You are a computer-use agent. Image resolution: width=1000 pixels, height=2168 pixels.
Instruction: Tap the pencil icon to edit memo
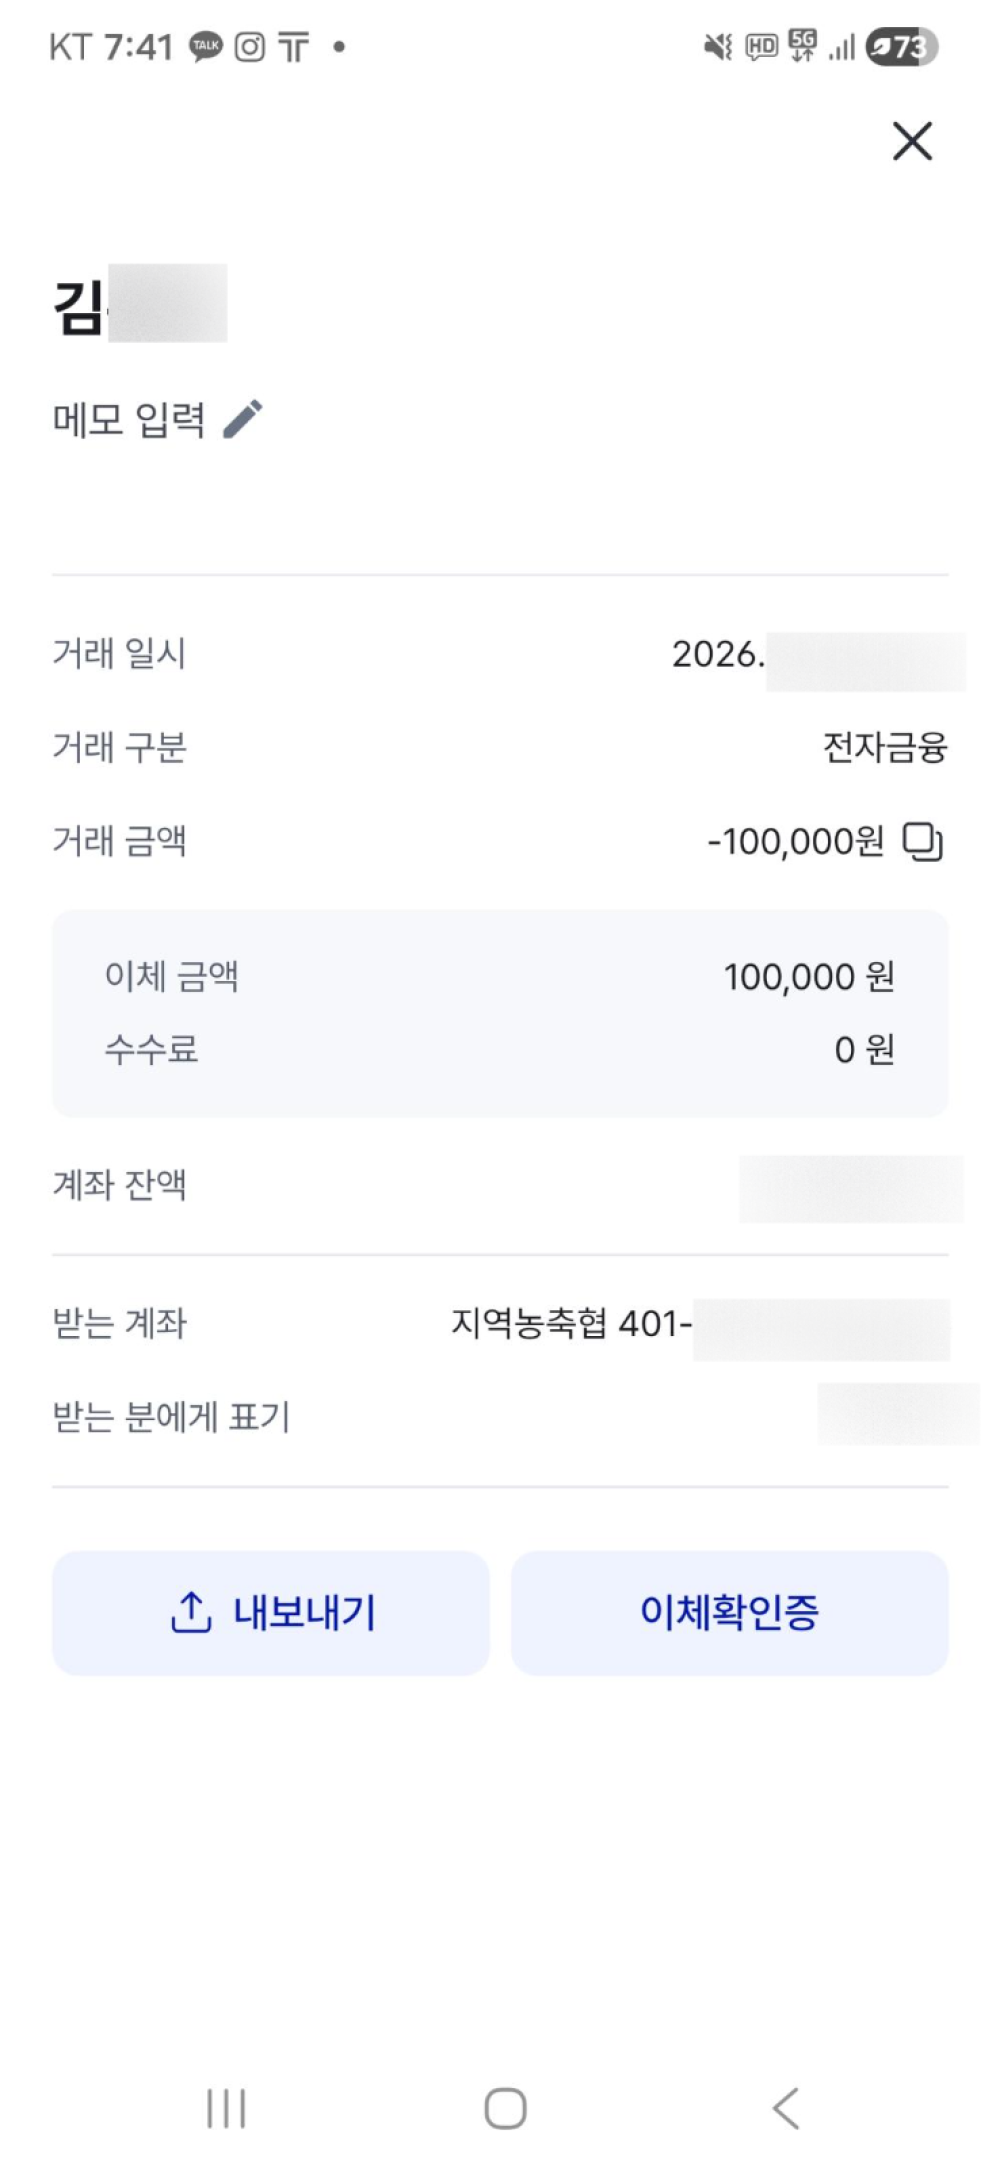tap(243, 419)
